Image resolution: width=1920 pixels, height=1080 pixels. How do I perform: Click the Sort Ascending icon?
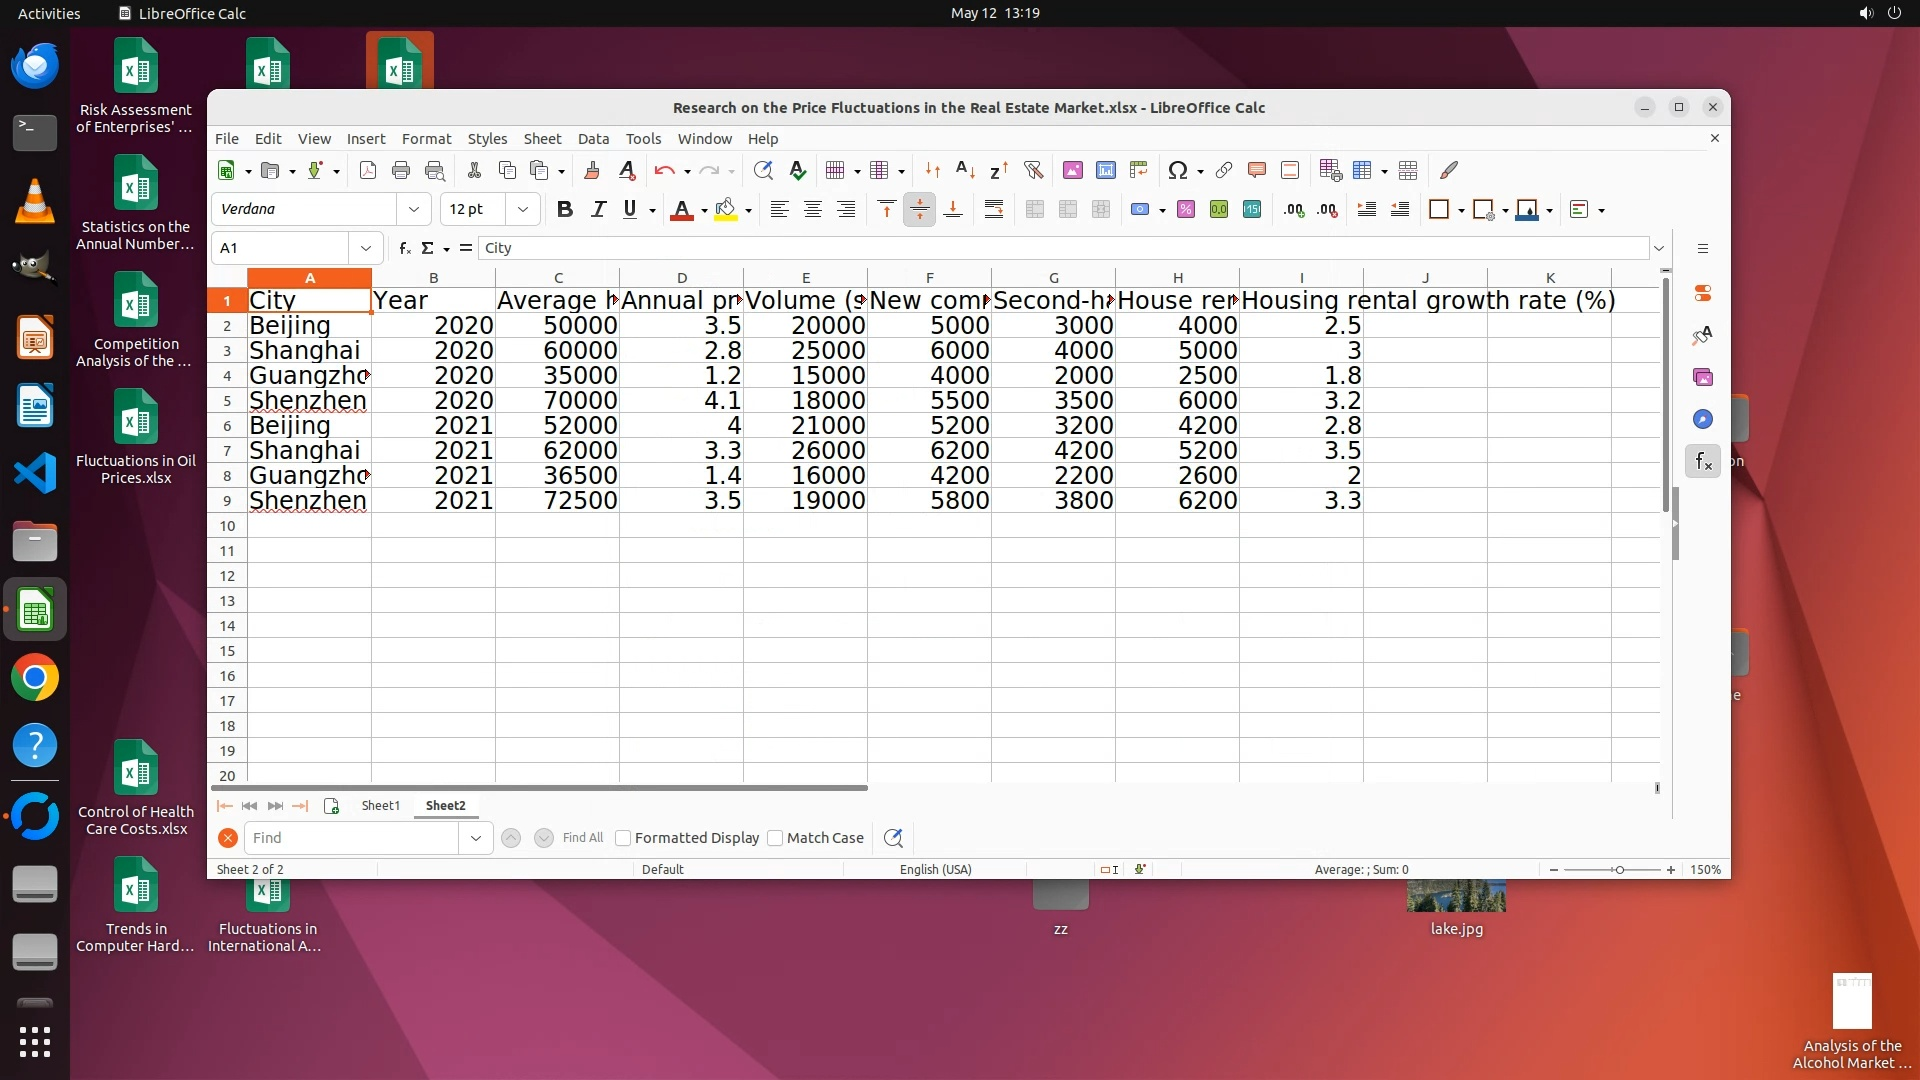[x=964, y=171]
